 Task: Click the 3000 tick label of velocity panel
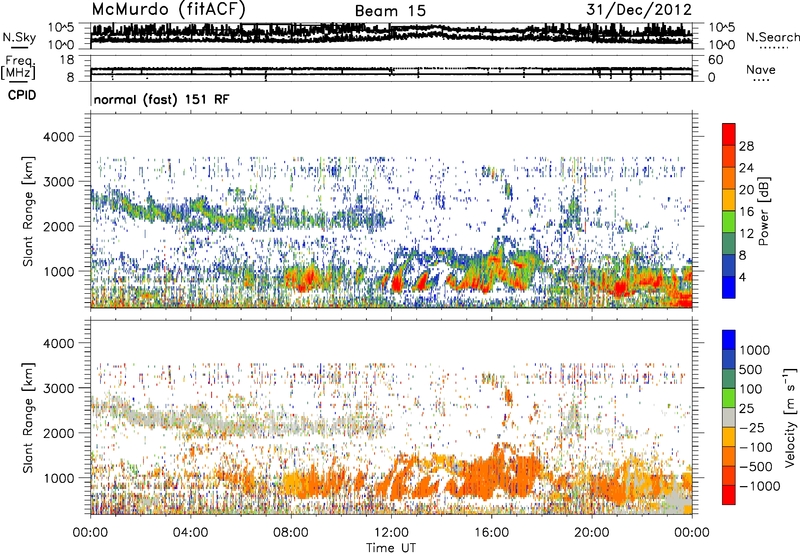click(58, 388)
